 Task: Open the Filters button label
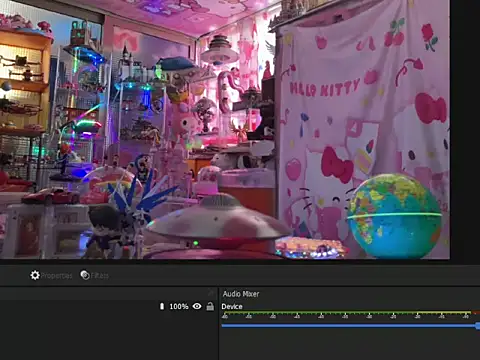pyautogui.click(x=100, y=276)
